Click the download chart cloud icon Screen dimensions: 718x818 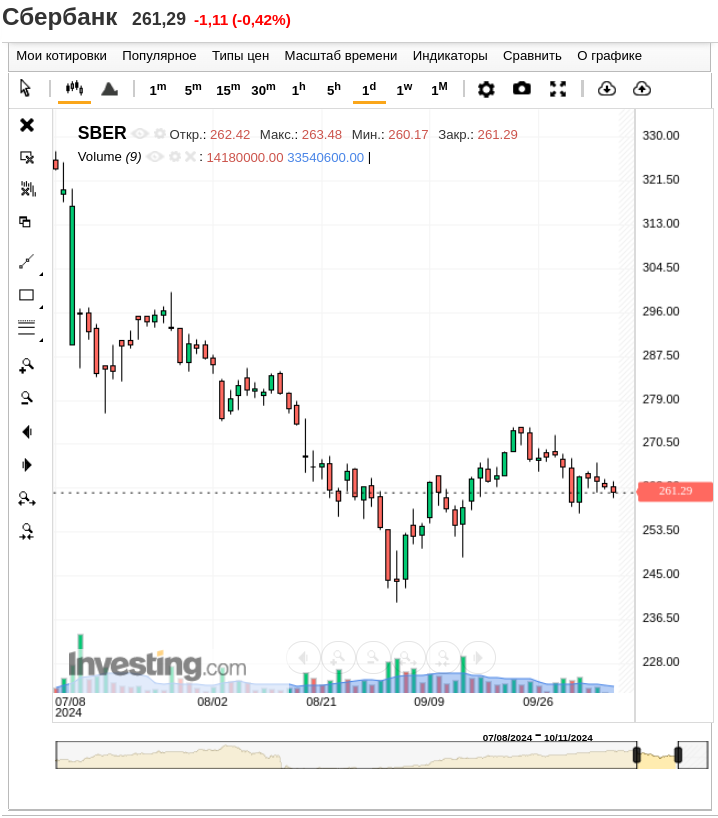(x=606, y=89)
